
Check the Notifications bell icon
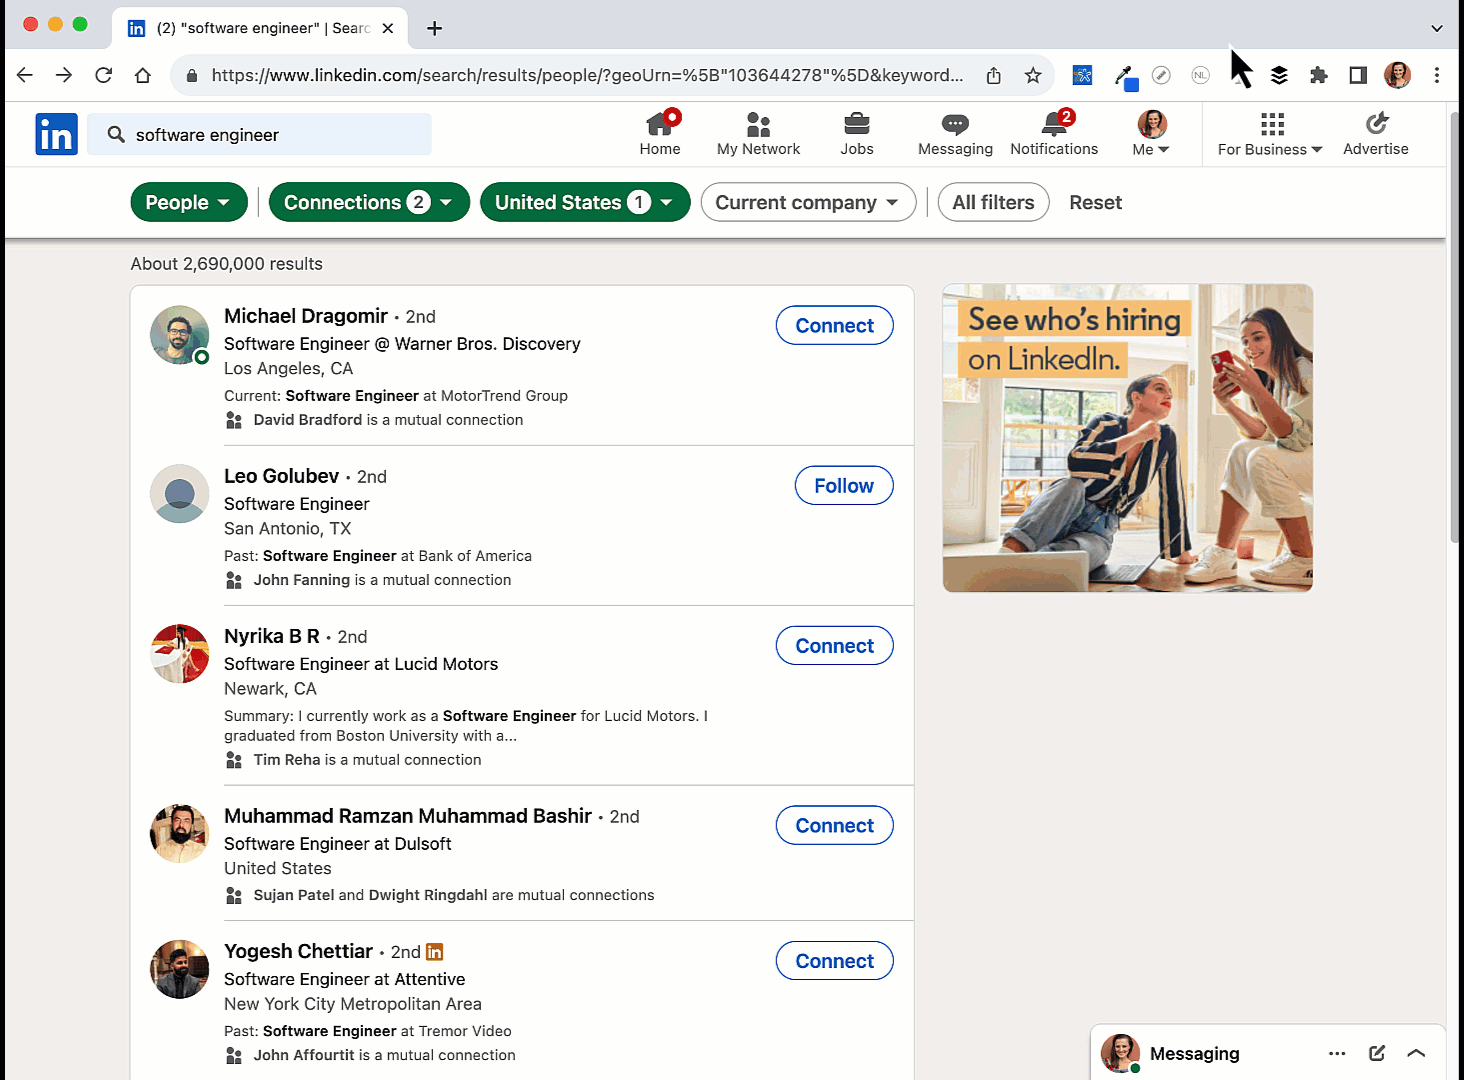pos(1054,124)
